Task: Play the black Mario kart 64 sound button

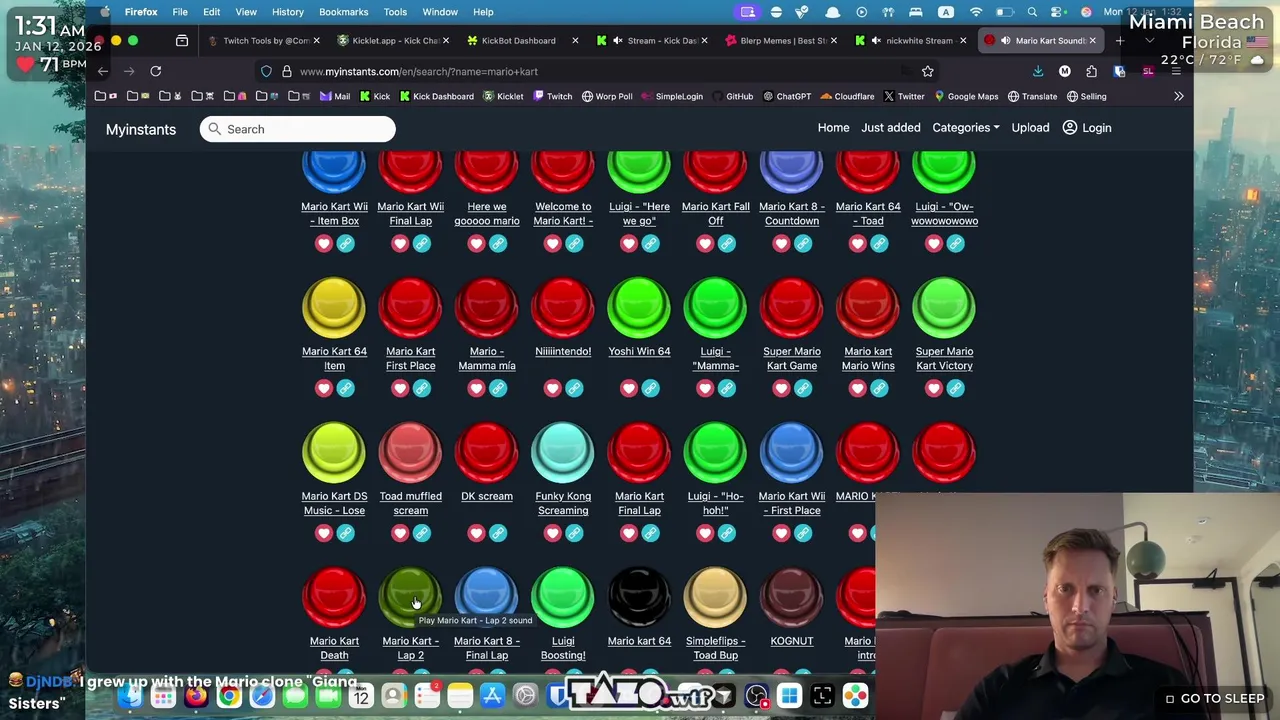Action: 639,598
